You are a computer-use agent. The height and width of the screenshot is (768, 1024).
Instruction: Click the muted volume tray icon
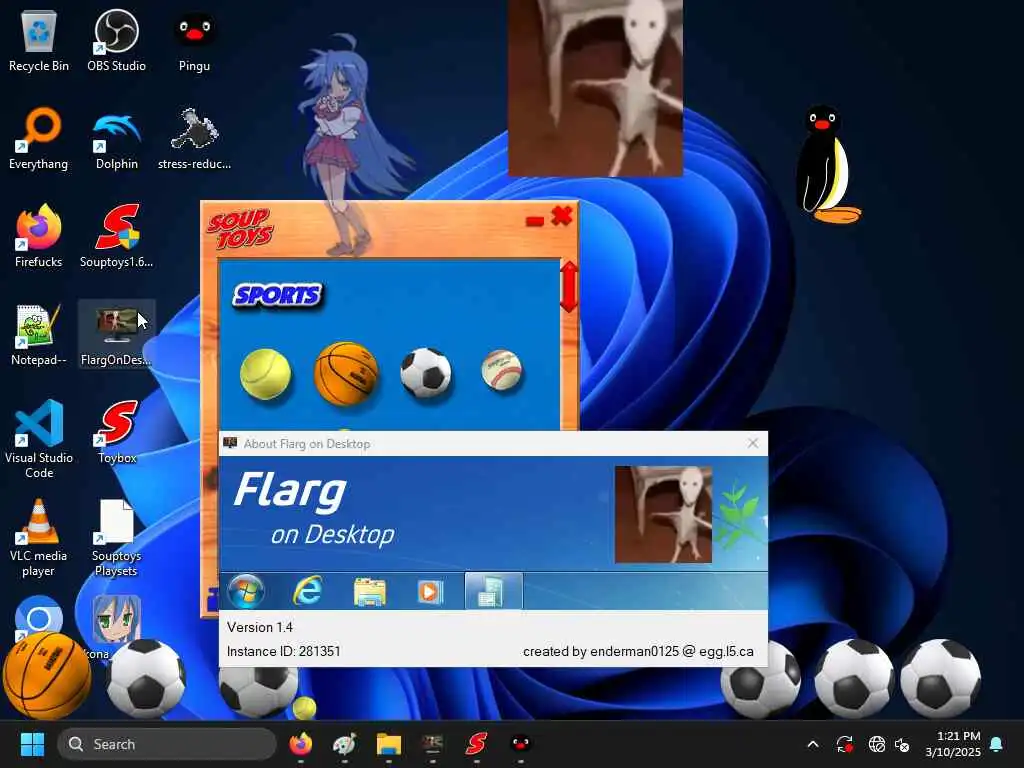point(903,744)
